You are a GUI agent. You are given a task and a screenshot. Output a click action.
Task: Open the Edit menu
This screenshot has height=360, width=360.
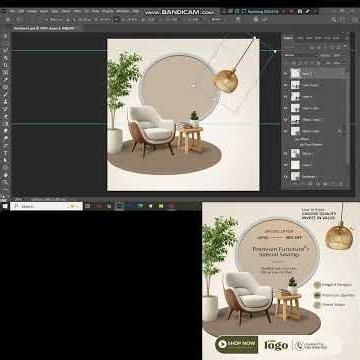point(21,11)
